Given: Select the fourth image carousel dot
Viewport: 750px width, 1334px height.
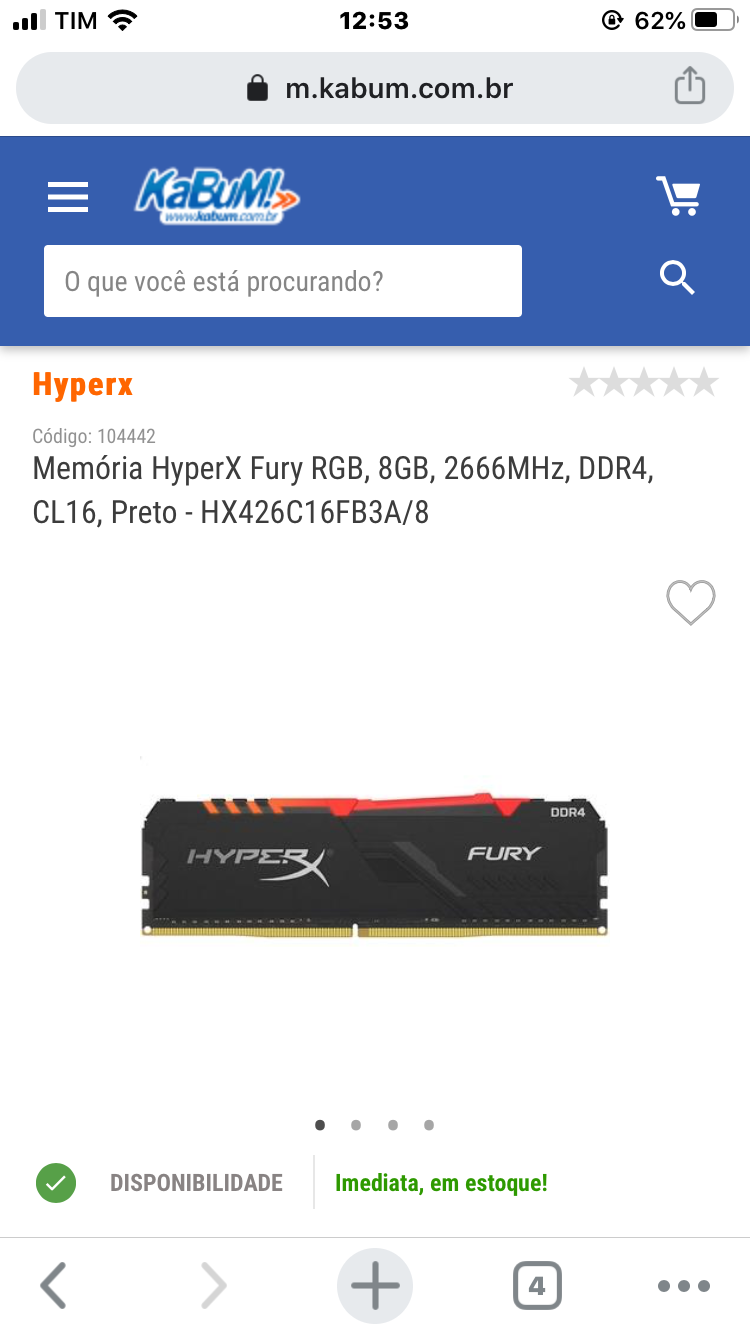Looking at the screenshot, I should tap(429, 1125).
